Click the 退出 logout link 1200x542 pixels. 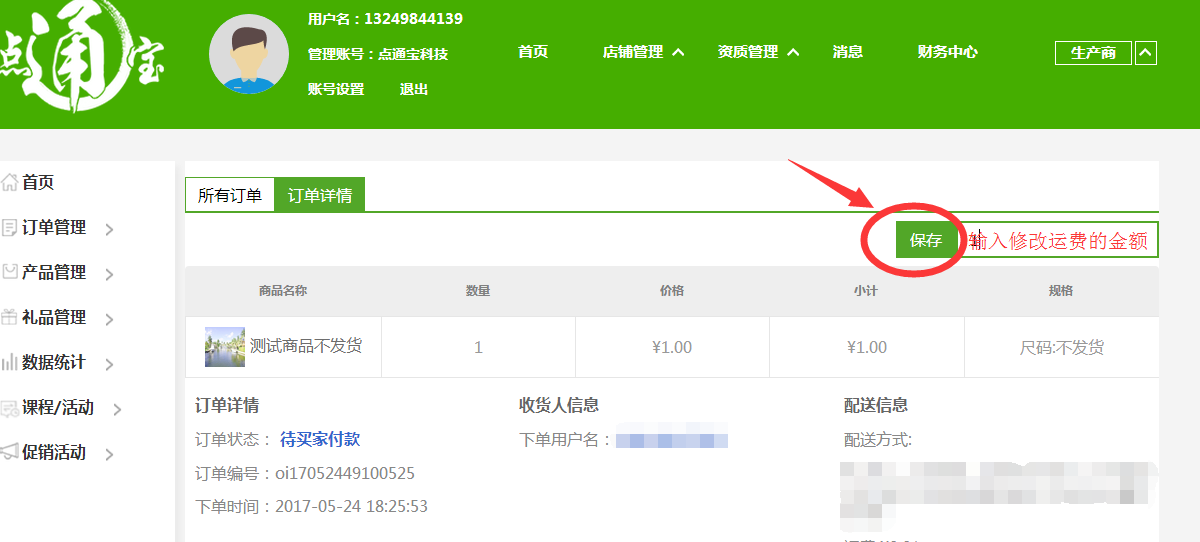(414, 89)
